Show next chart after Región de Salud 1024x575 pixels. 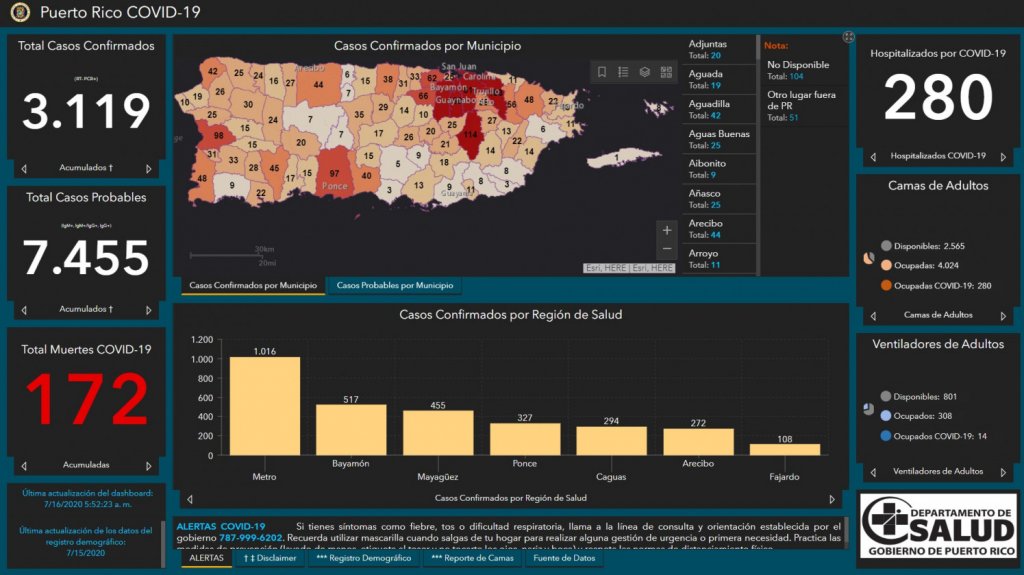832,498
